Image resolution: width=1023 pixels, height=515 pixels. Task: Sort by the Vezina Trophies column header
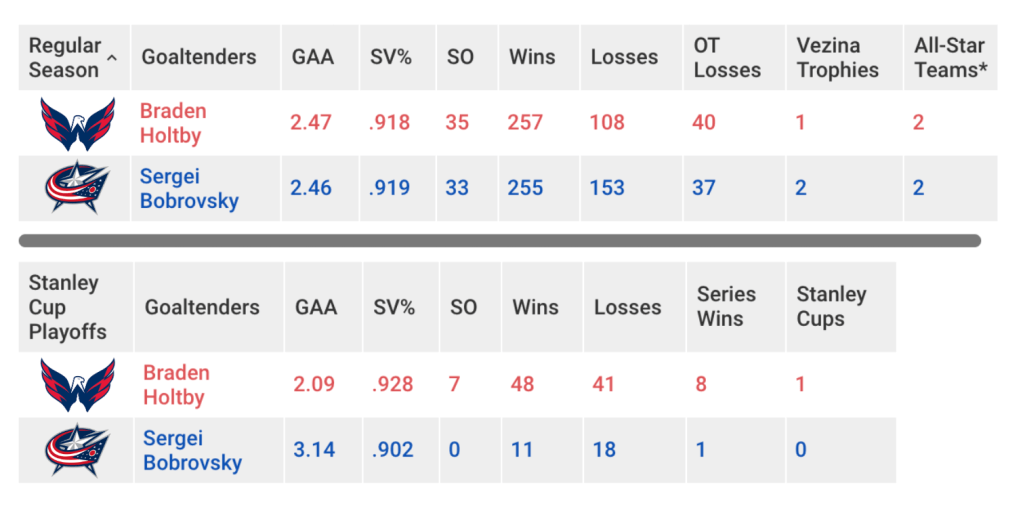point(837,58)
